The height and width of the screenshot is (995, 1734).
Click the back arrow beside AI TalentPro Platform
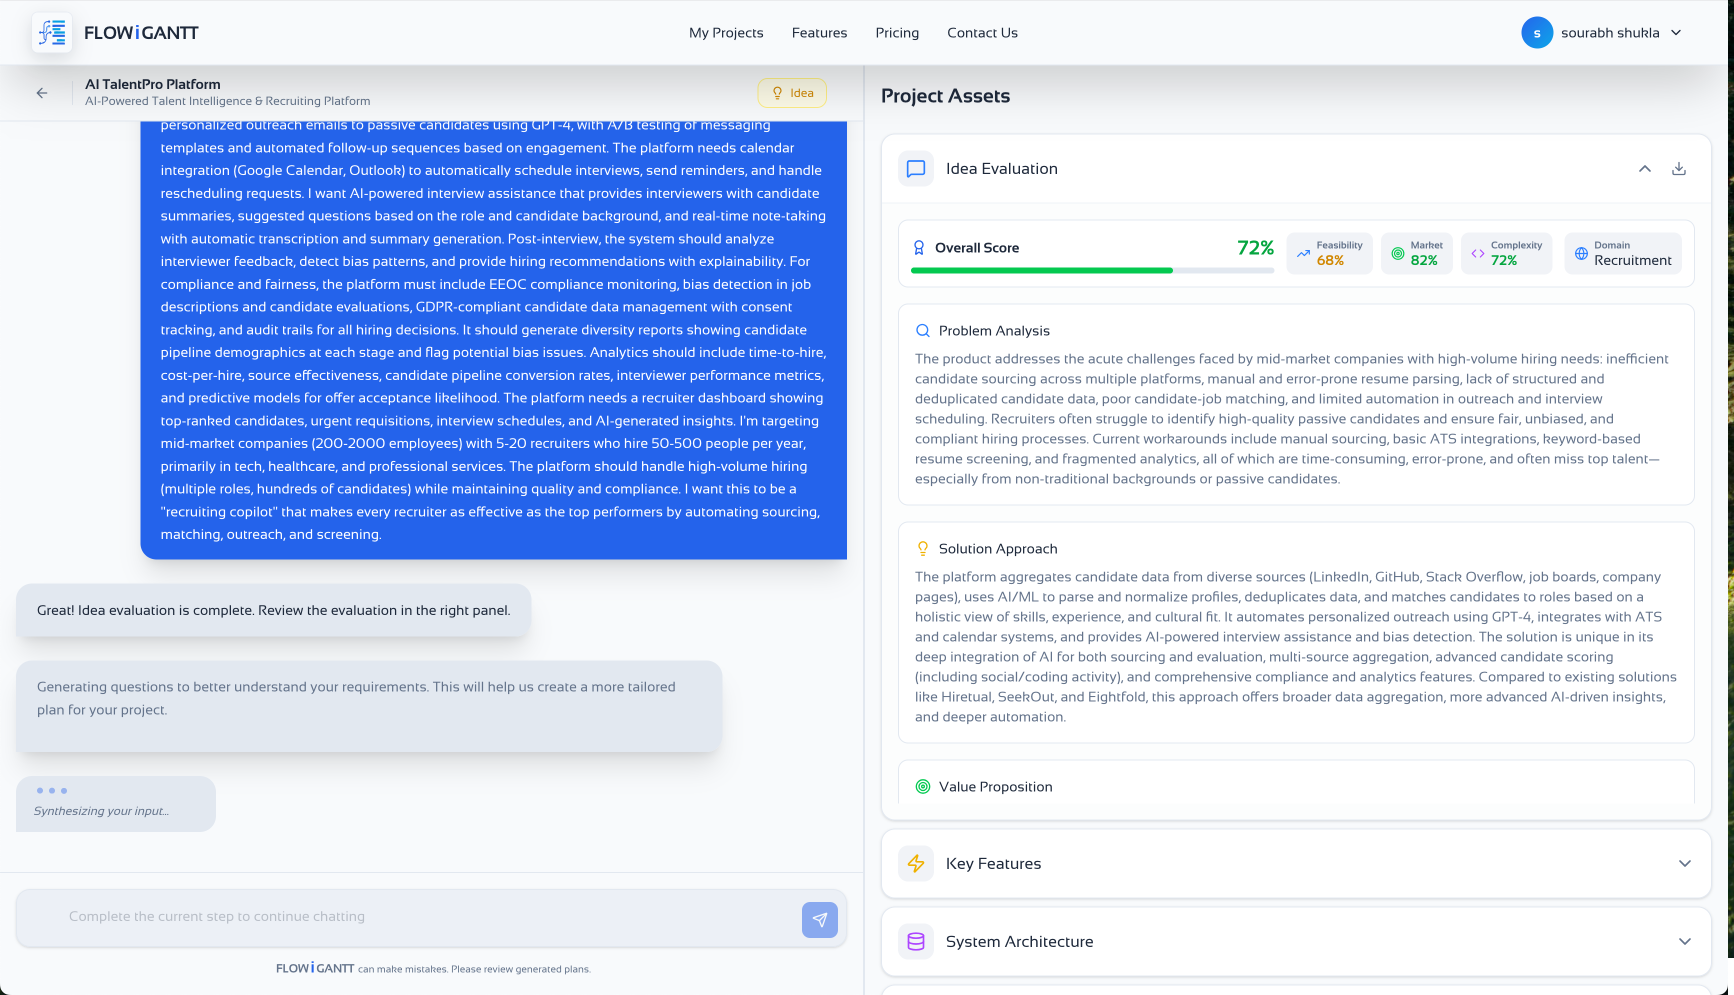[x=42, y=93]
